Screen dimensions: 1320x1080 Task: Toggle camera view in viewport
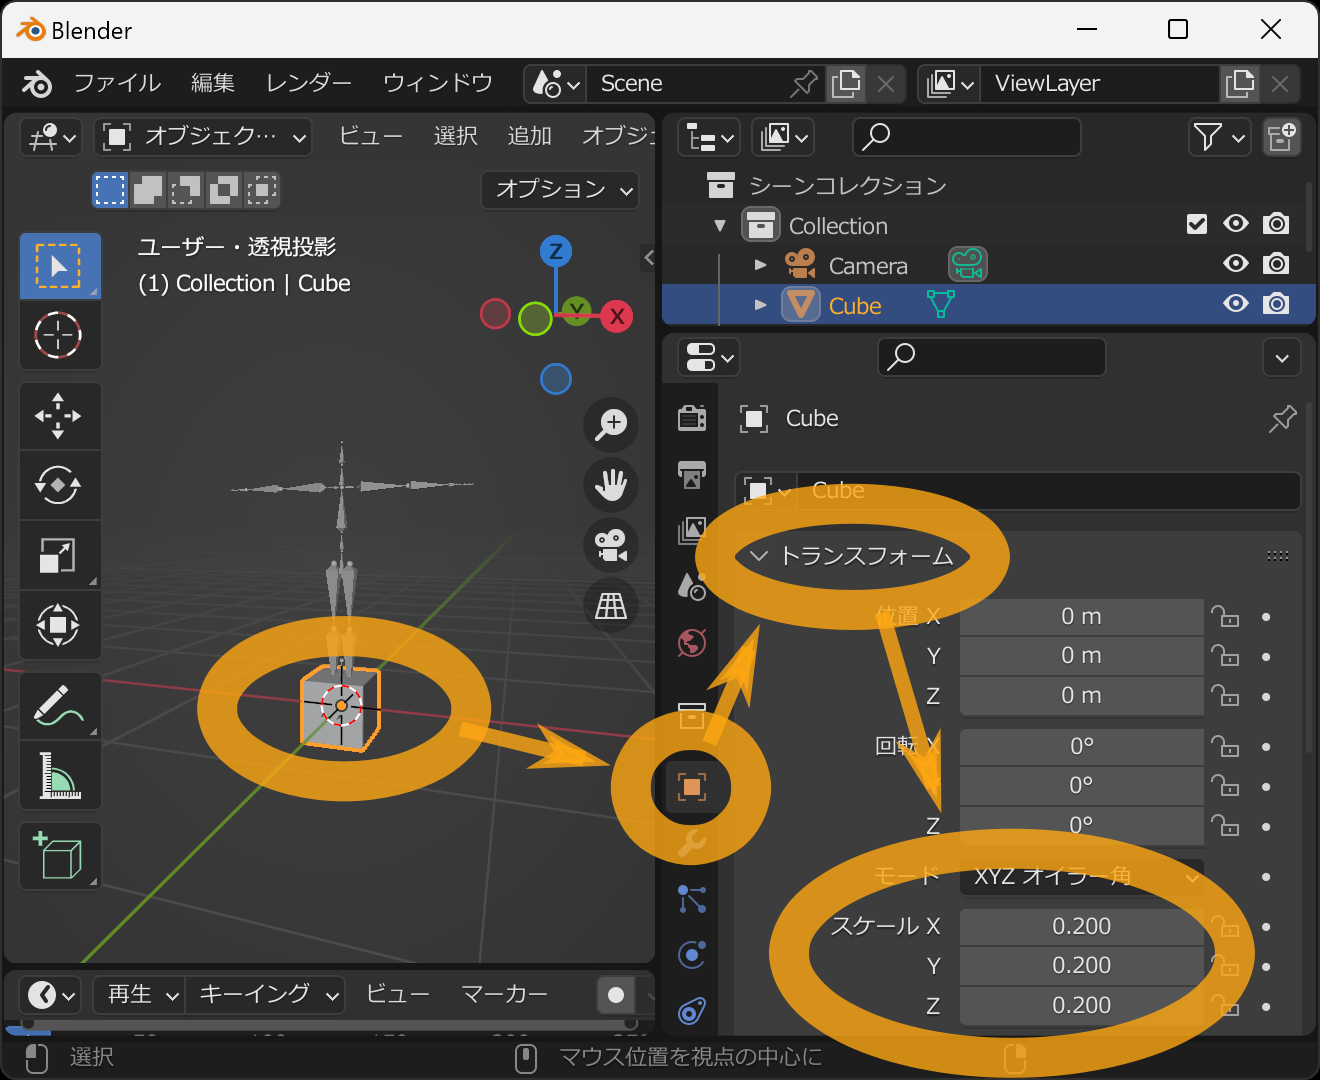[x=611, y=545]
